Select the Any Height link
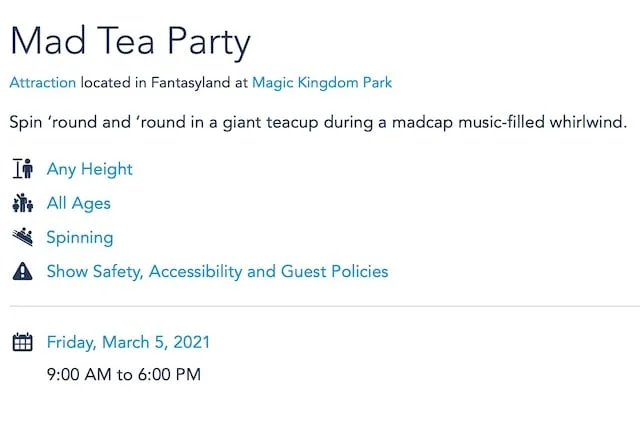 89,169
